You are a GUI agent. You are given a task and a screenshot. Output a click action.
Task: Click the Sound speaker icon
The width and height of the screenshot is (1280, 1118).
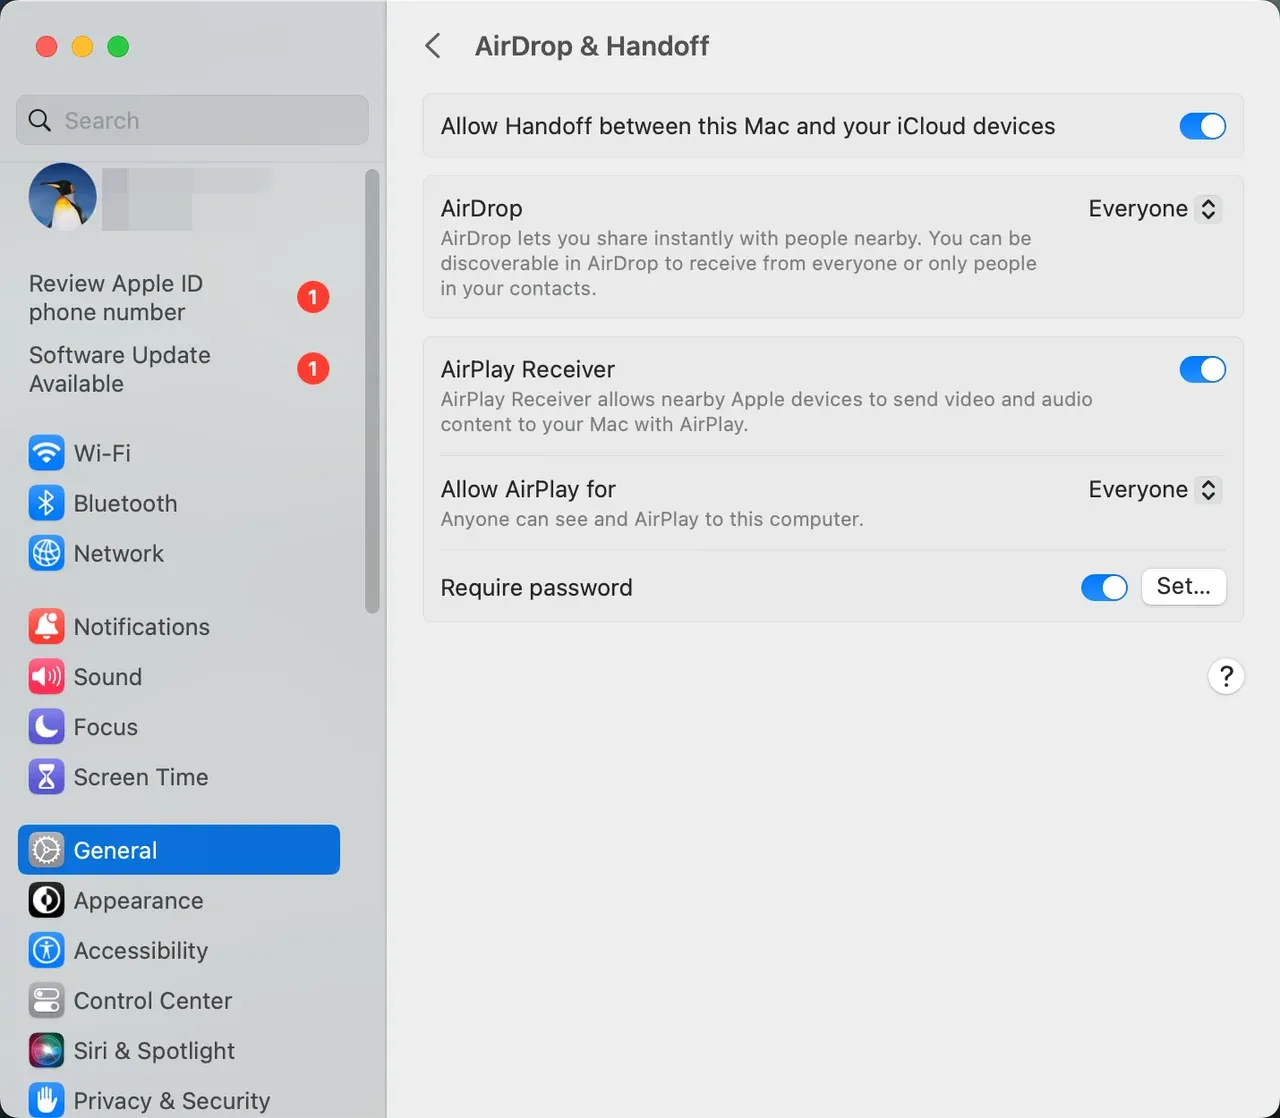[46, 677]
